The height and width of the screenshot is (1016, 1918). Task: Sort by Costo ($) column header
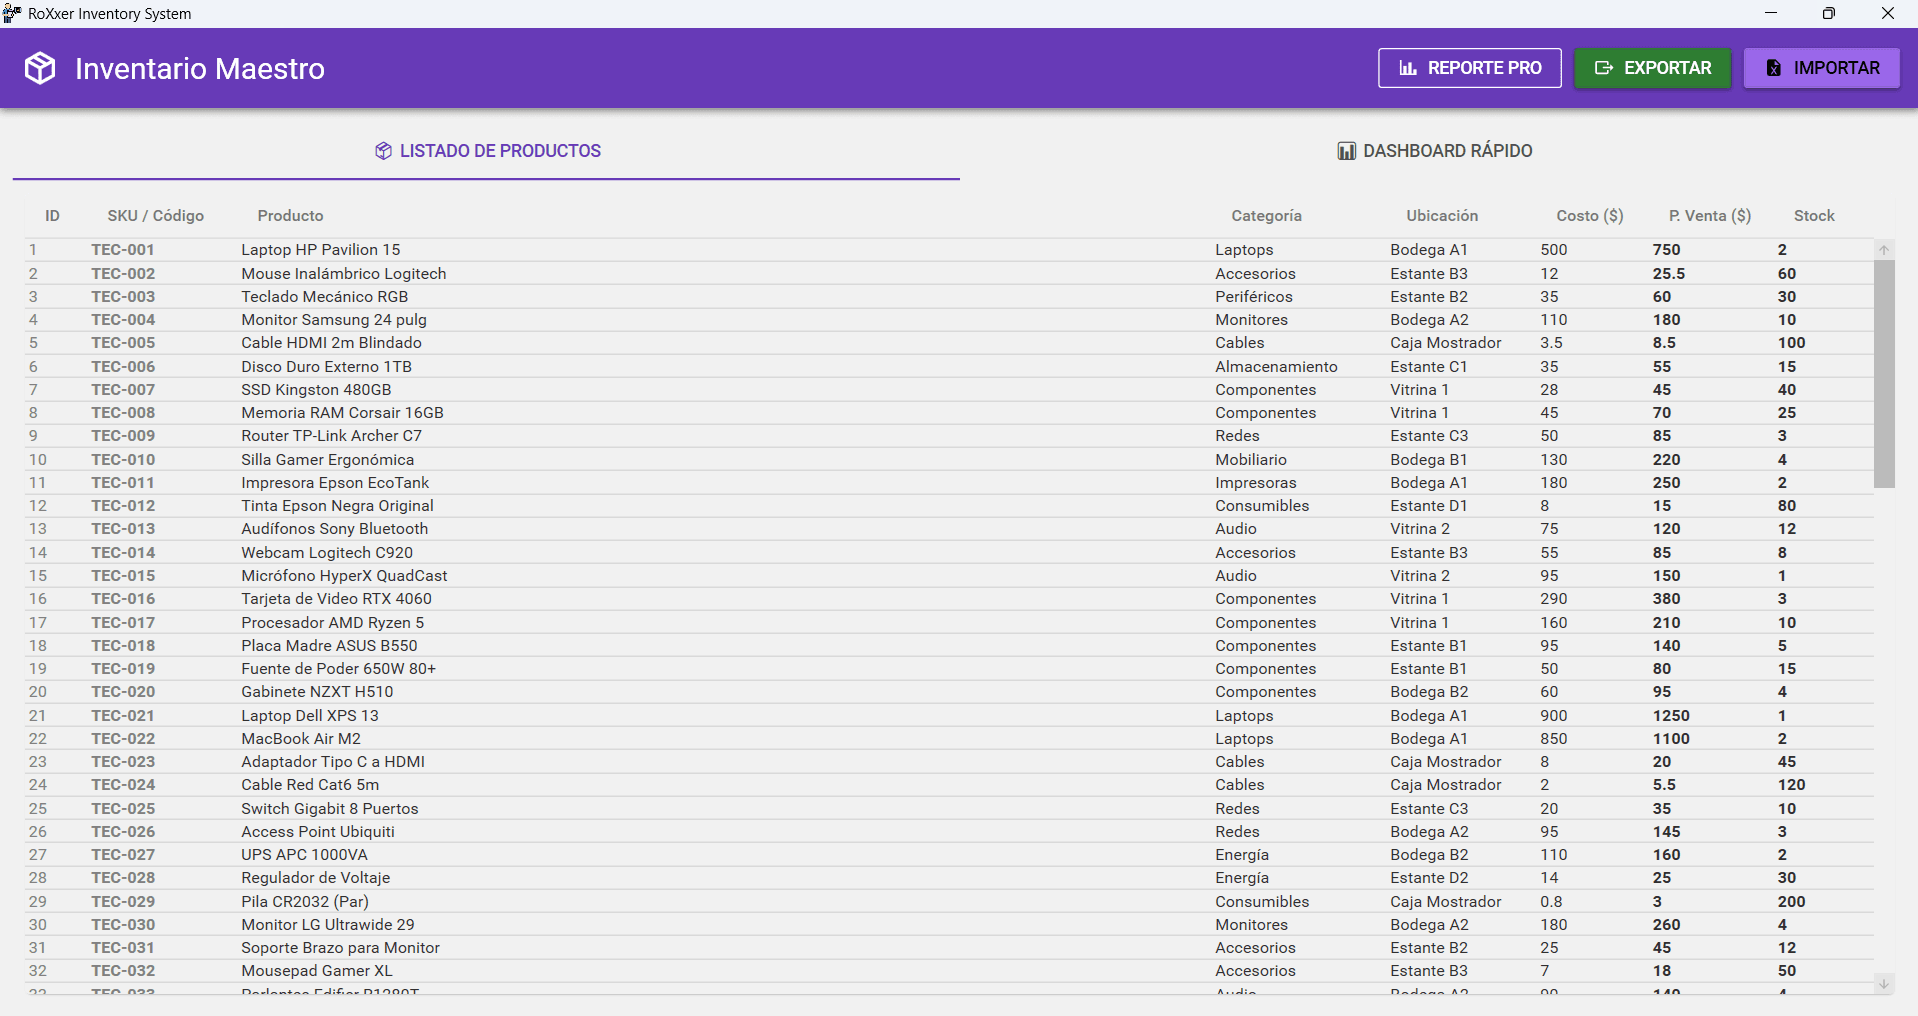pyautogui.click(x=1590, y=216)
